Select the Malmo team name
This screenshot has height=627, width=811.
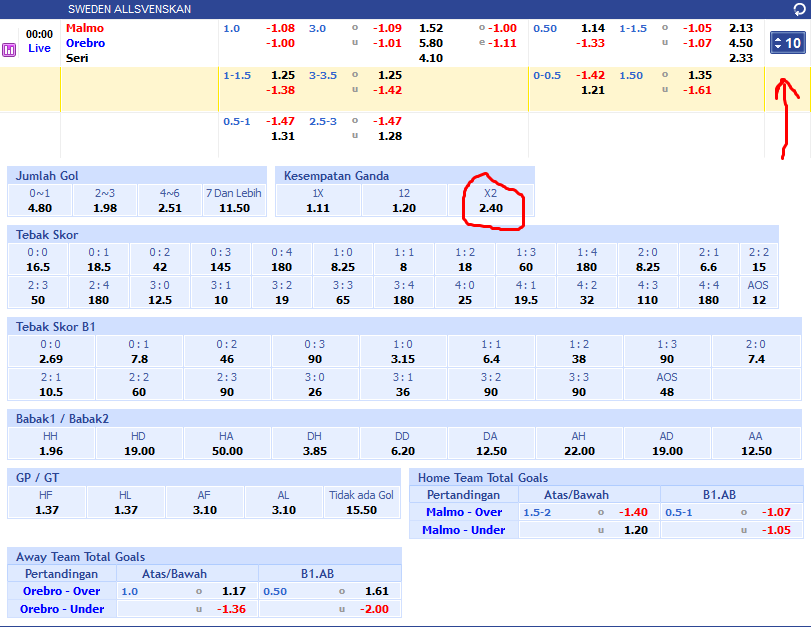(85, 28)
